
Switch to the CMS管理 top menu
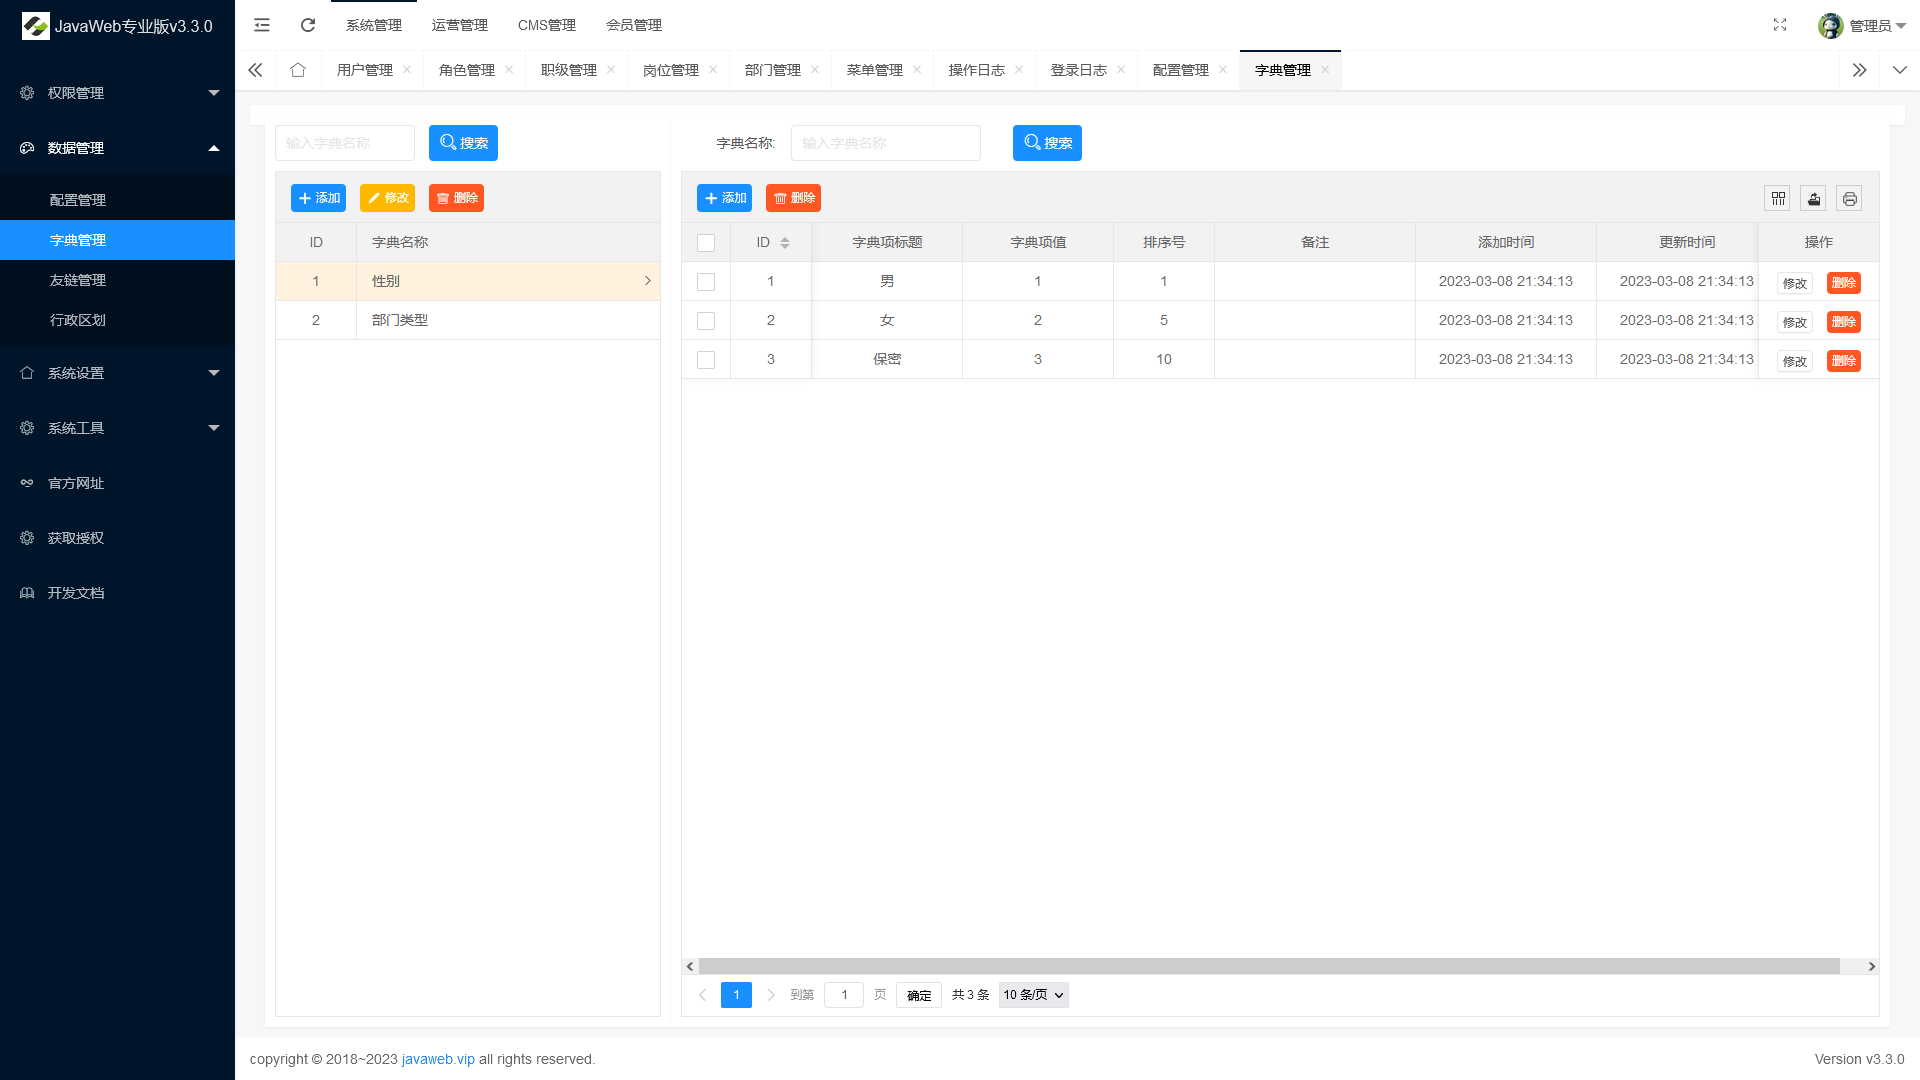point(547,25)
